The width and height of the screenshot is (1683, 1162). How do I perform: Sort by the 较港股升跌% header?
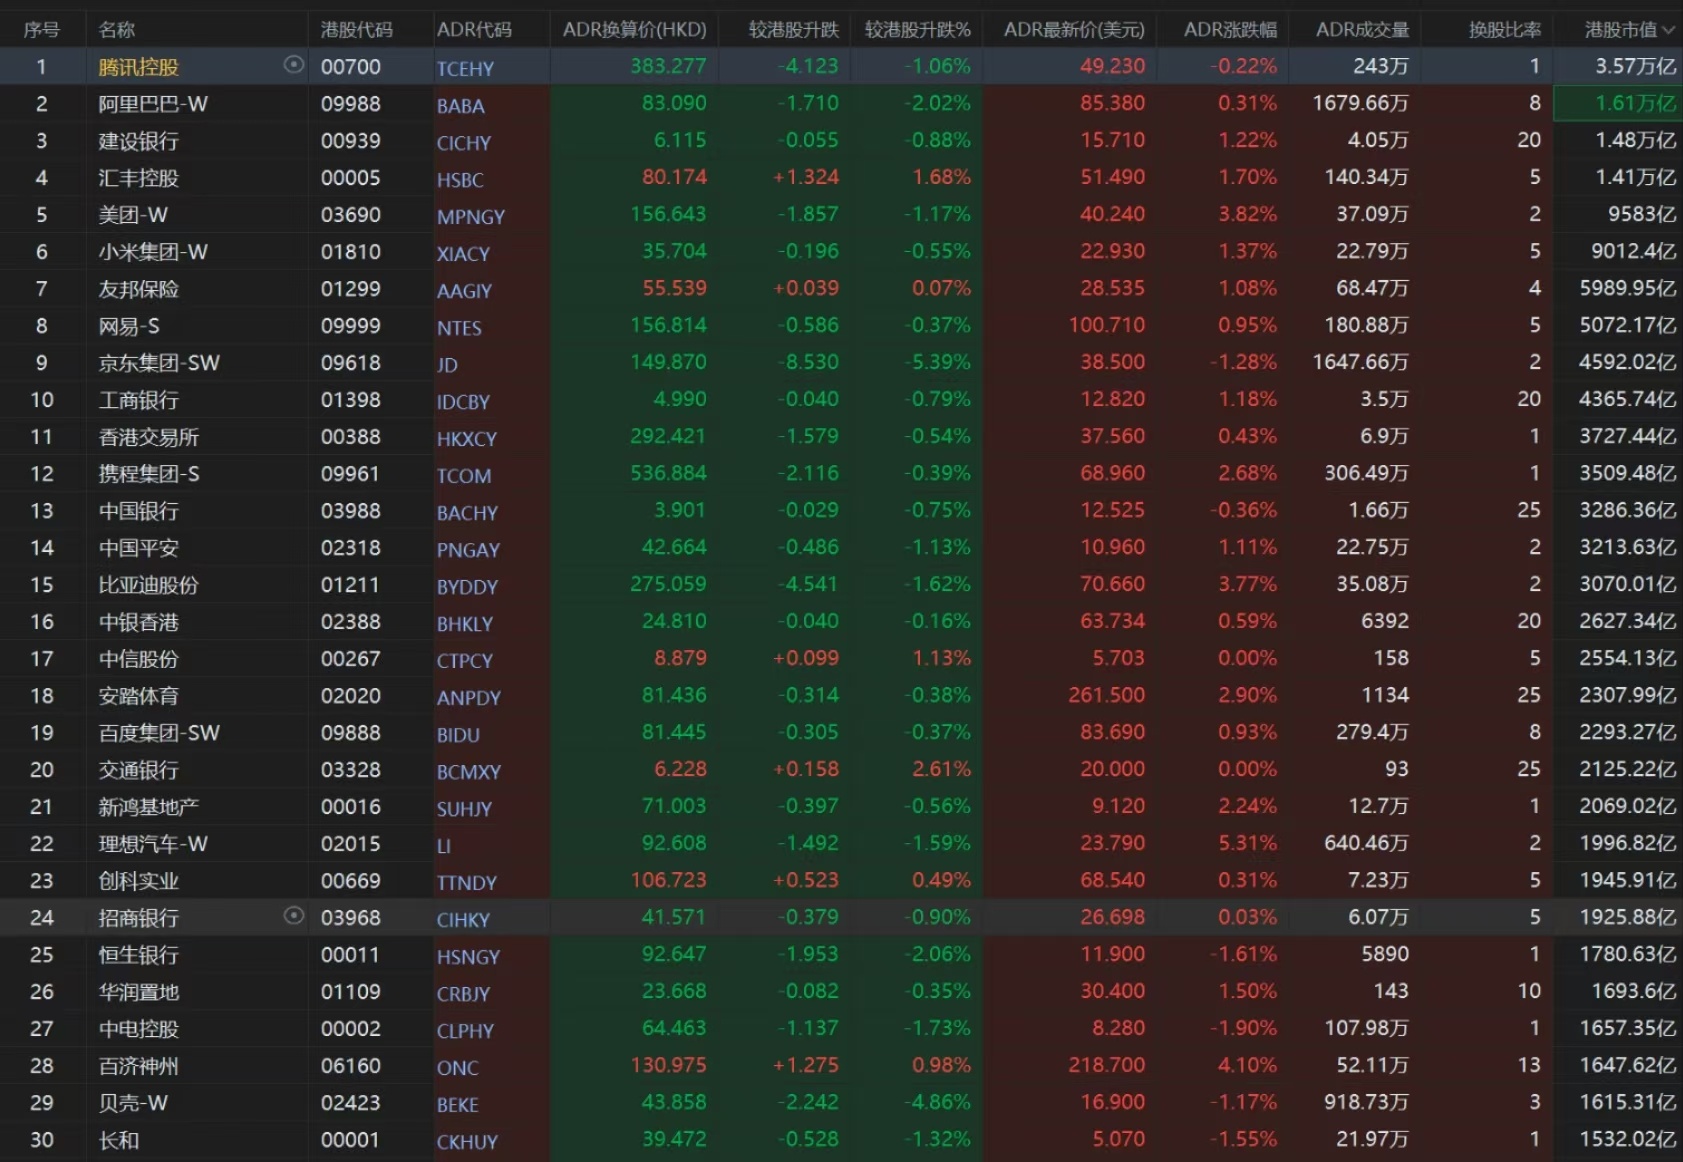pos(918,30)
